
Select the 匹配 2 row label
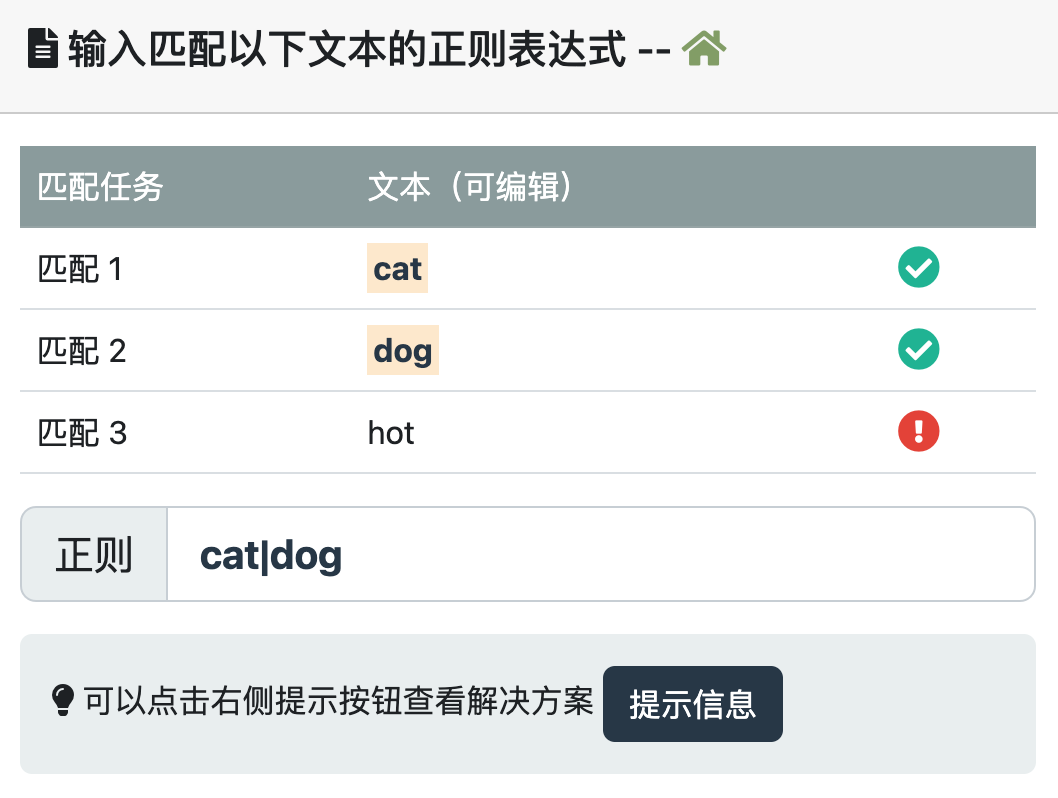[82, 351]
